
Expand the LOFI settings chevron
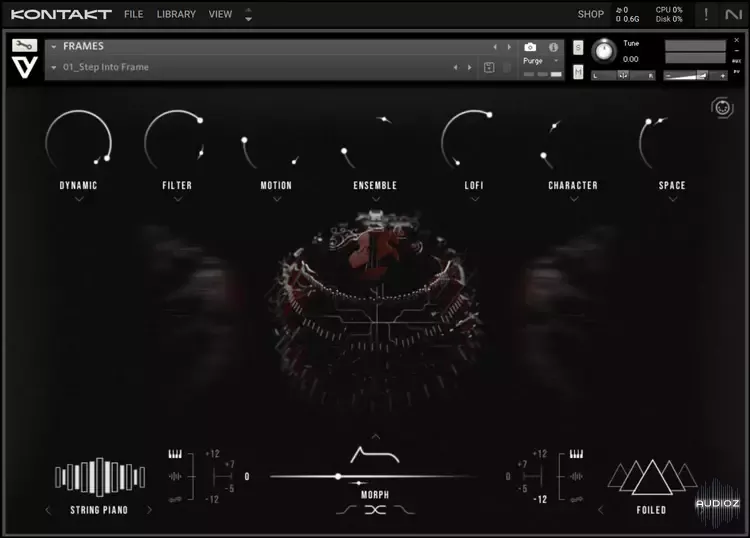click(474, 199)
